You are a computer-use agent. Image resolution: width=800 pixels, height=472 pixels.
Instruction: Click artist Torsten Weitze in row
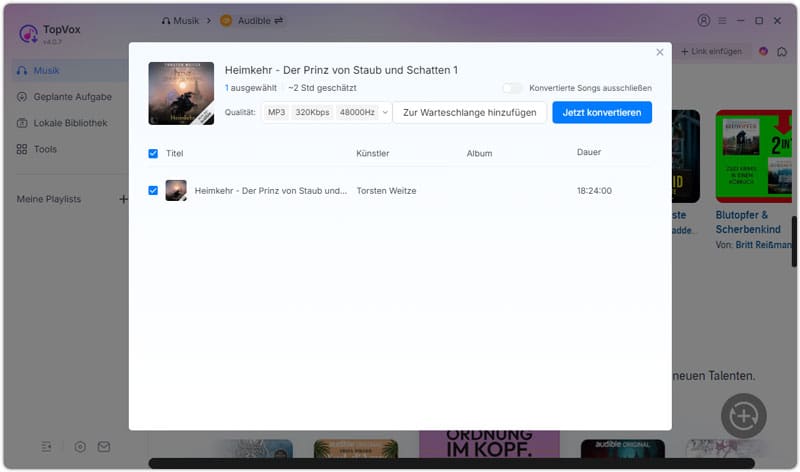(386, 191)
